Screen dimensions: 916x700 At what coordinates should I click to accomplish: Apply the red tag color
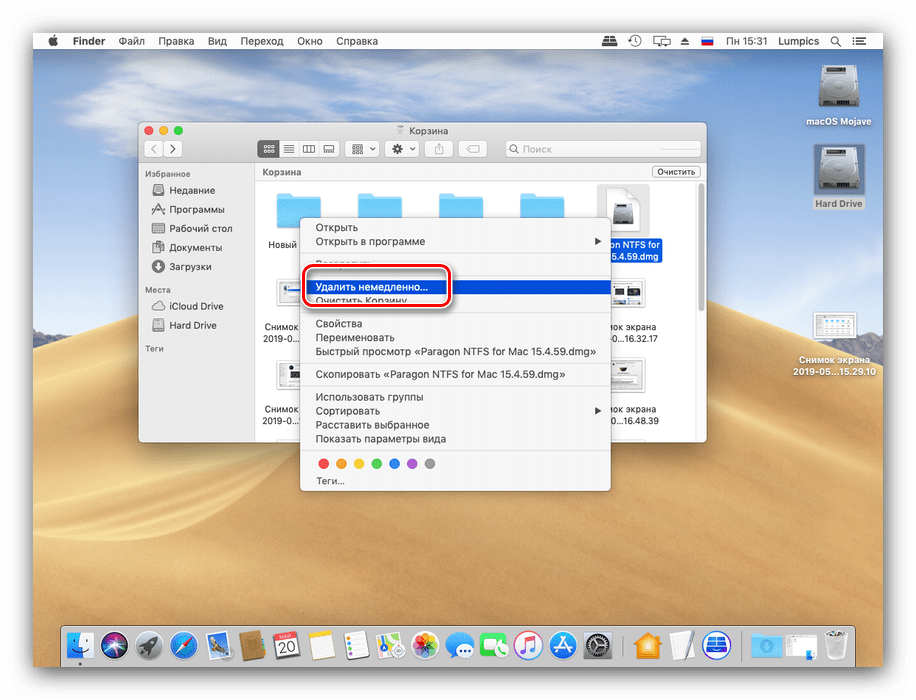[x=323, y=464]
